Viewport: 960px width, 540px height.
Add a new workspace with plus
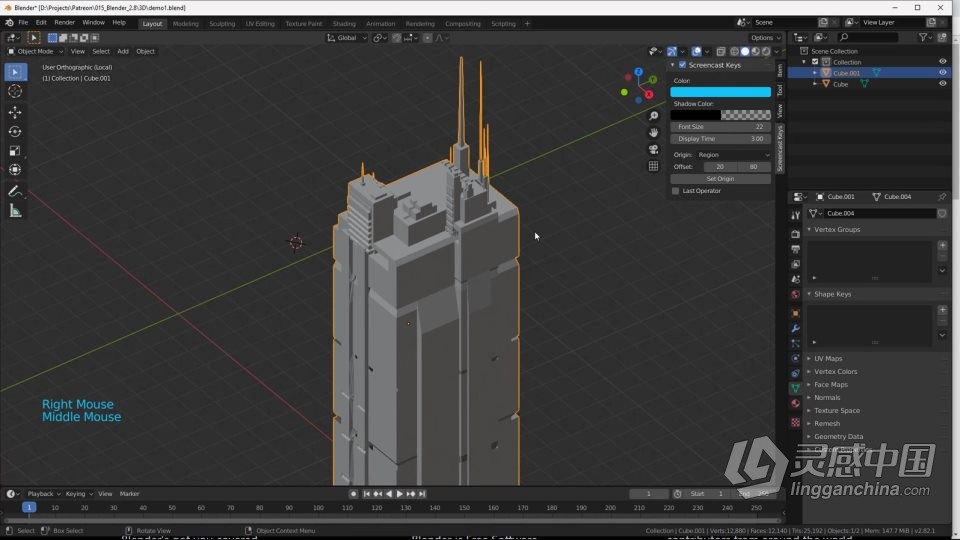527,24
